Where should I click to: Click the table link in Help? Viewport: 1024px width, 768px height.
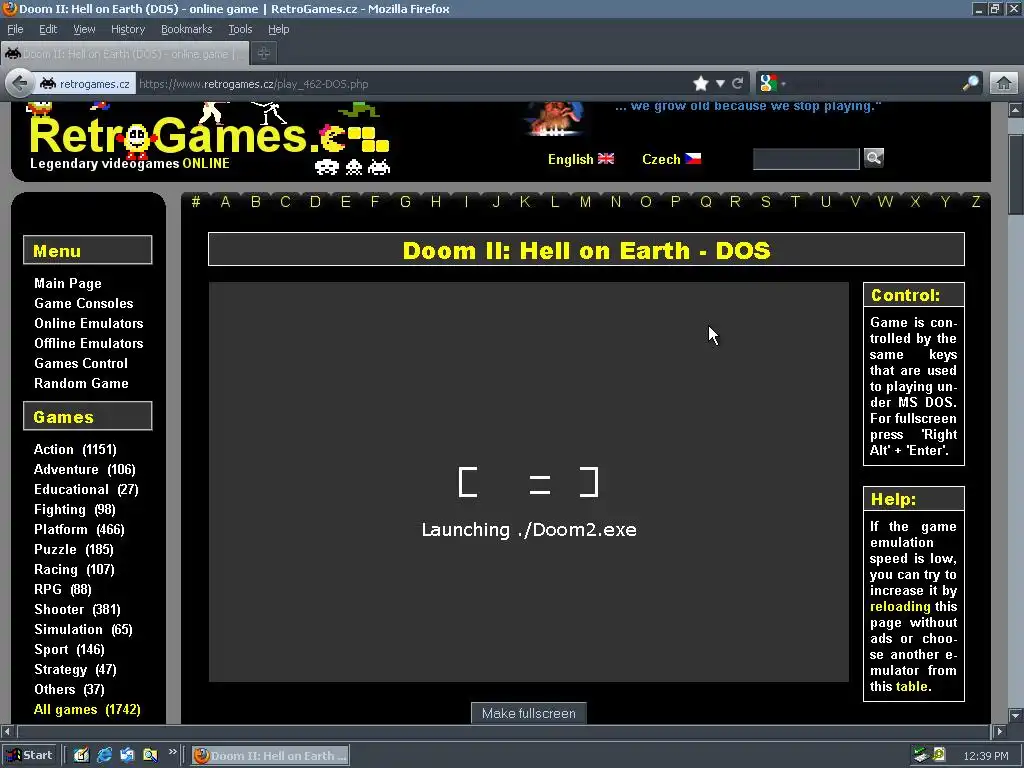tap(912, 686)
